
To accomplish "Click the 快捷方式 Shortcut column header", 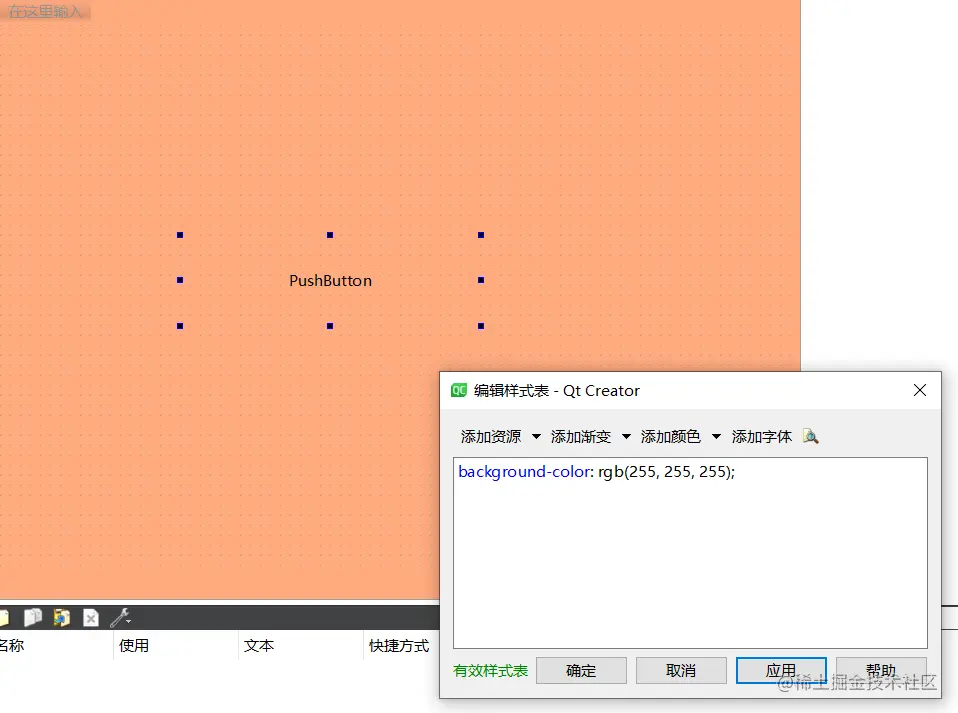I will [401, 646].
